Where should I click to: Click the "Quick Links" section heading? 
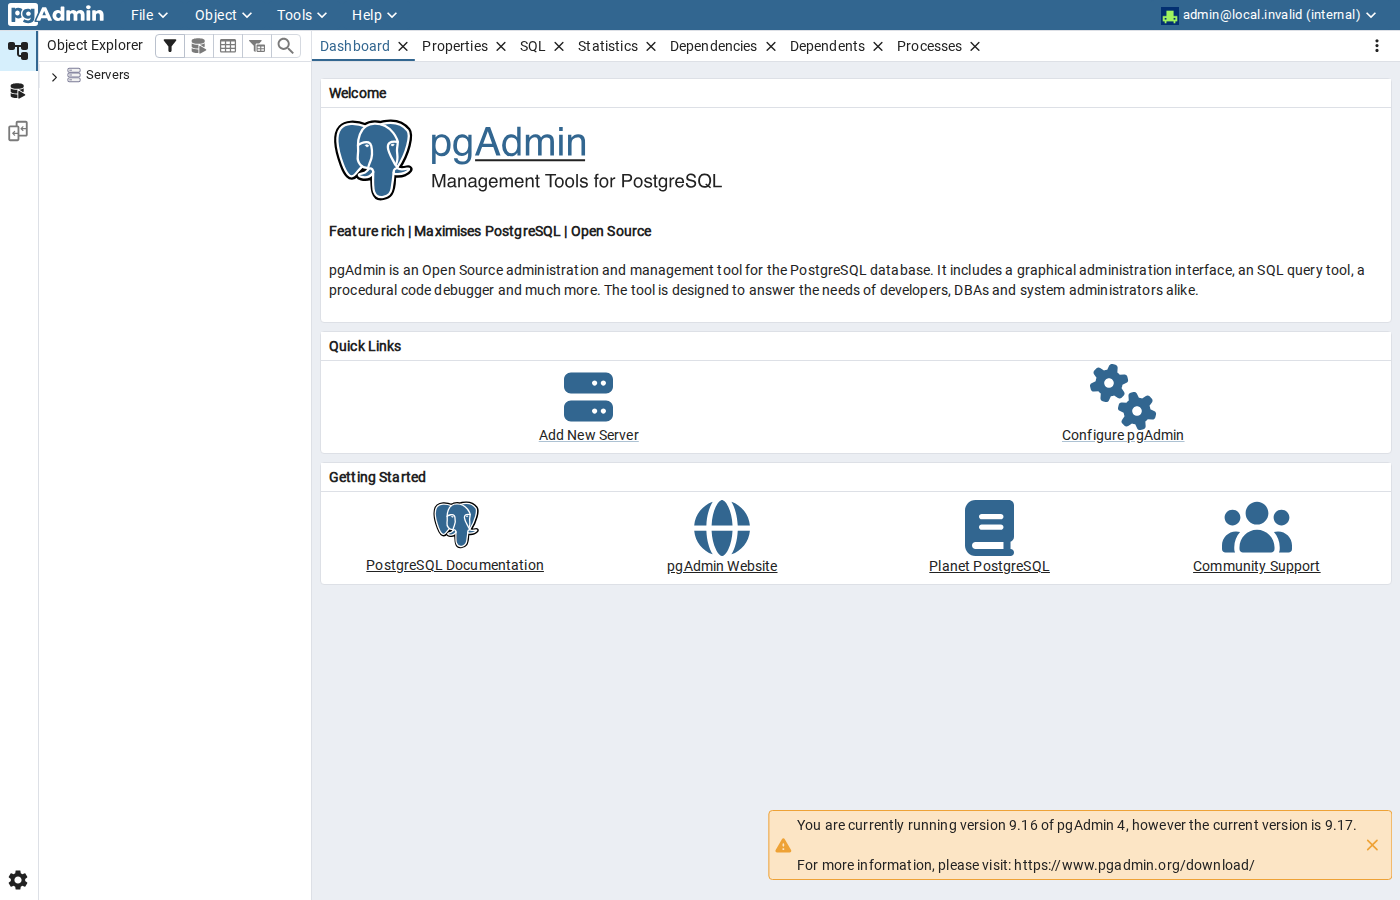point(365,346)
